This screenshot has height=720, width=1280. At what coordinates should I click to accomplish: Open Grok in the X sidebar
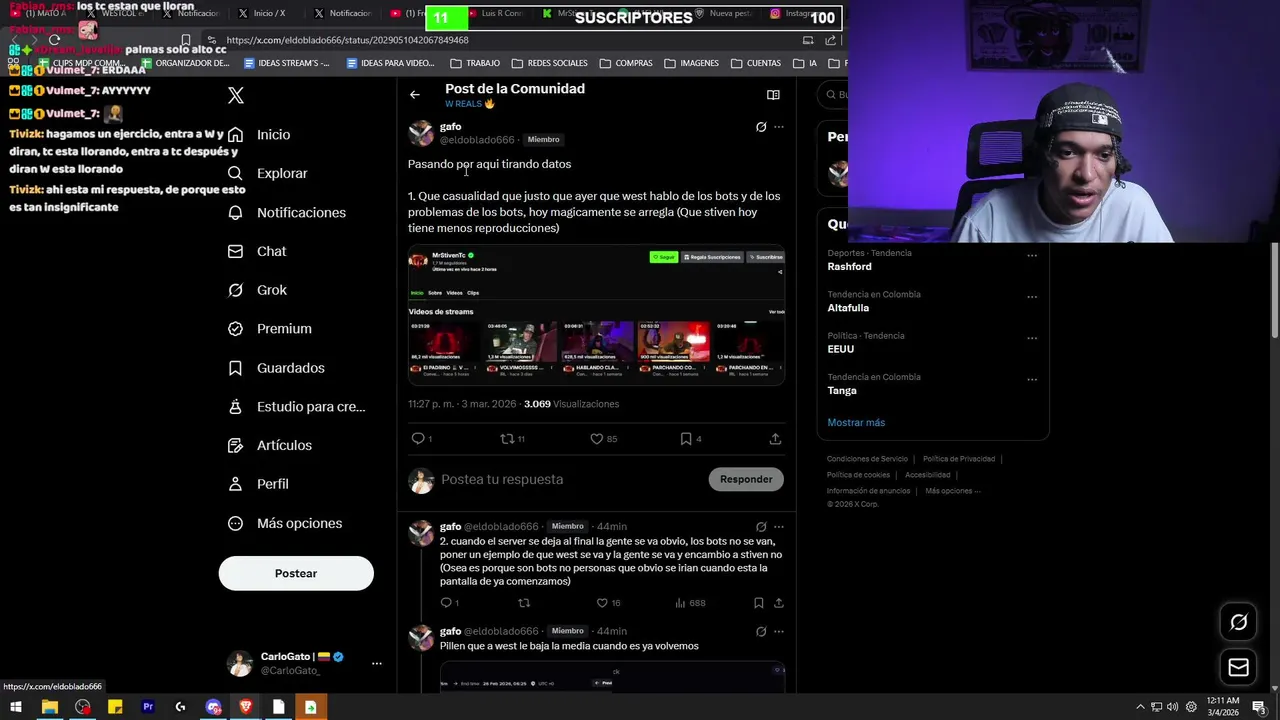point(257,290)
